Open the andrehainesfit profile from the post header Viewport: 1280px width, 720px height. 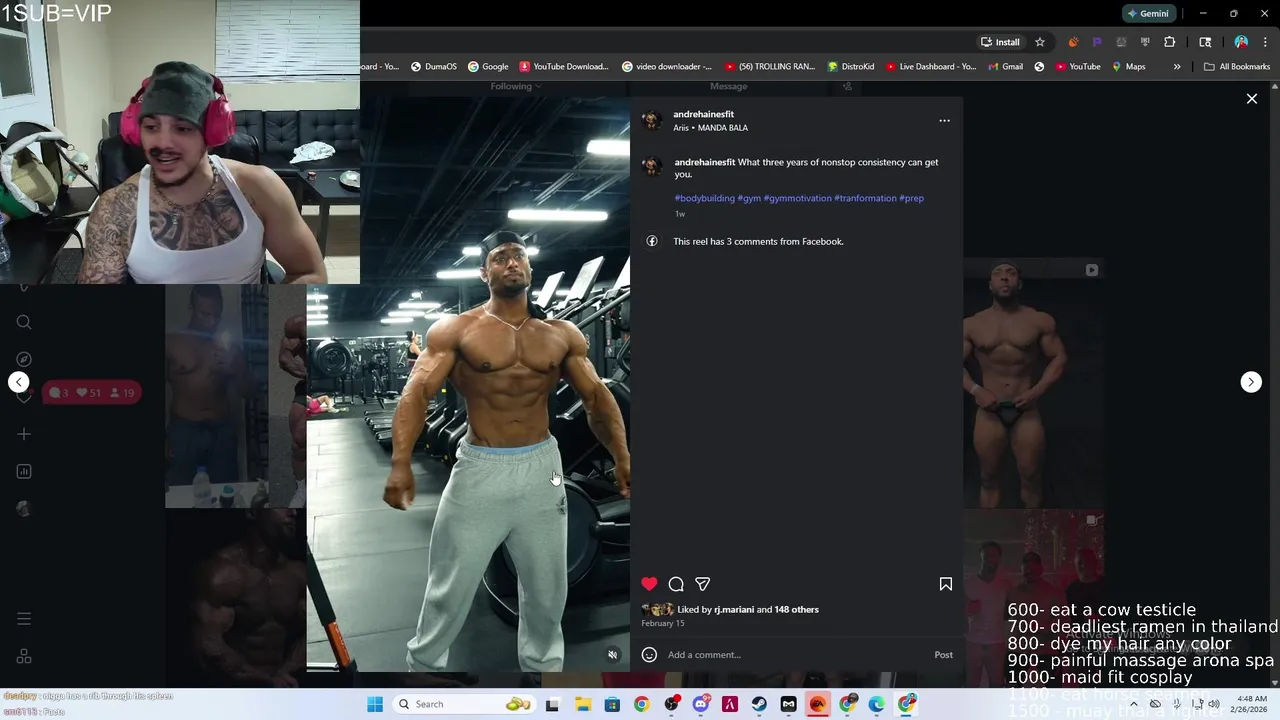click(703, 114)
